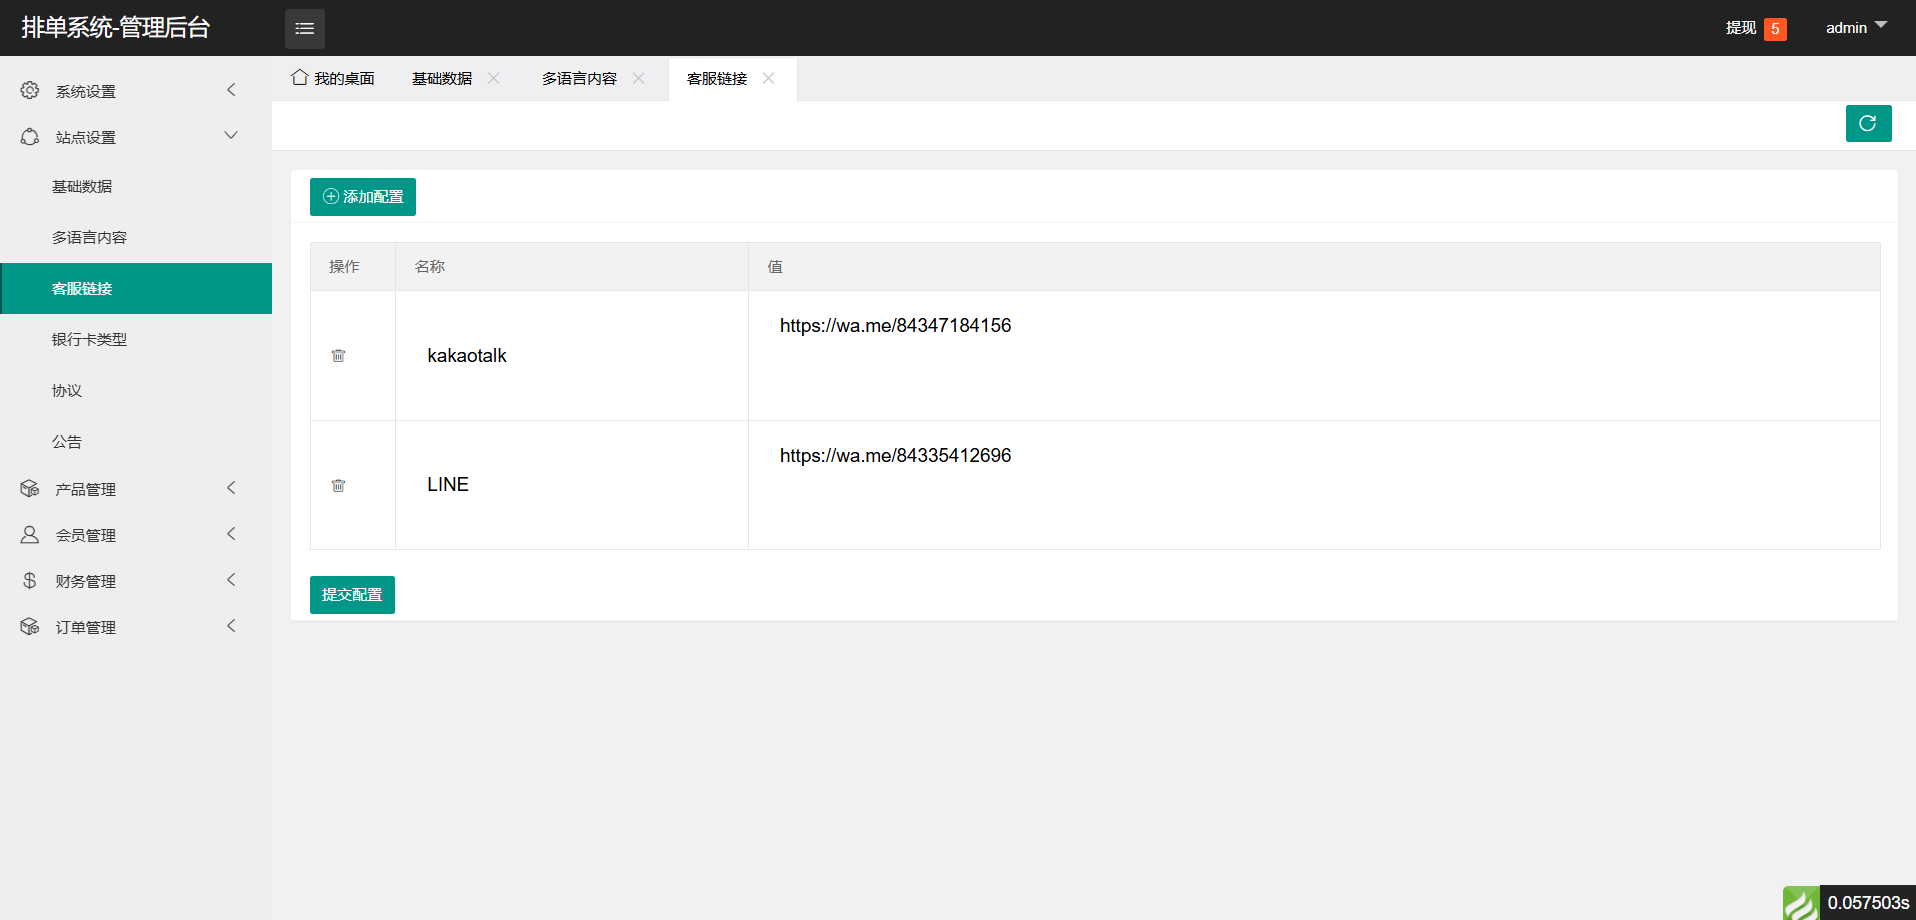Expand the 财务管理 menu chevron
This screenshot has height=920, width=1916.
[x=231, y=580]
